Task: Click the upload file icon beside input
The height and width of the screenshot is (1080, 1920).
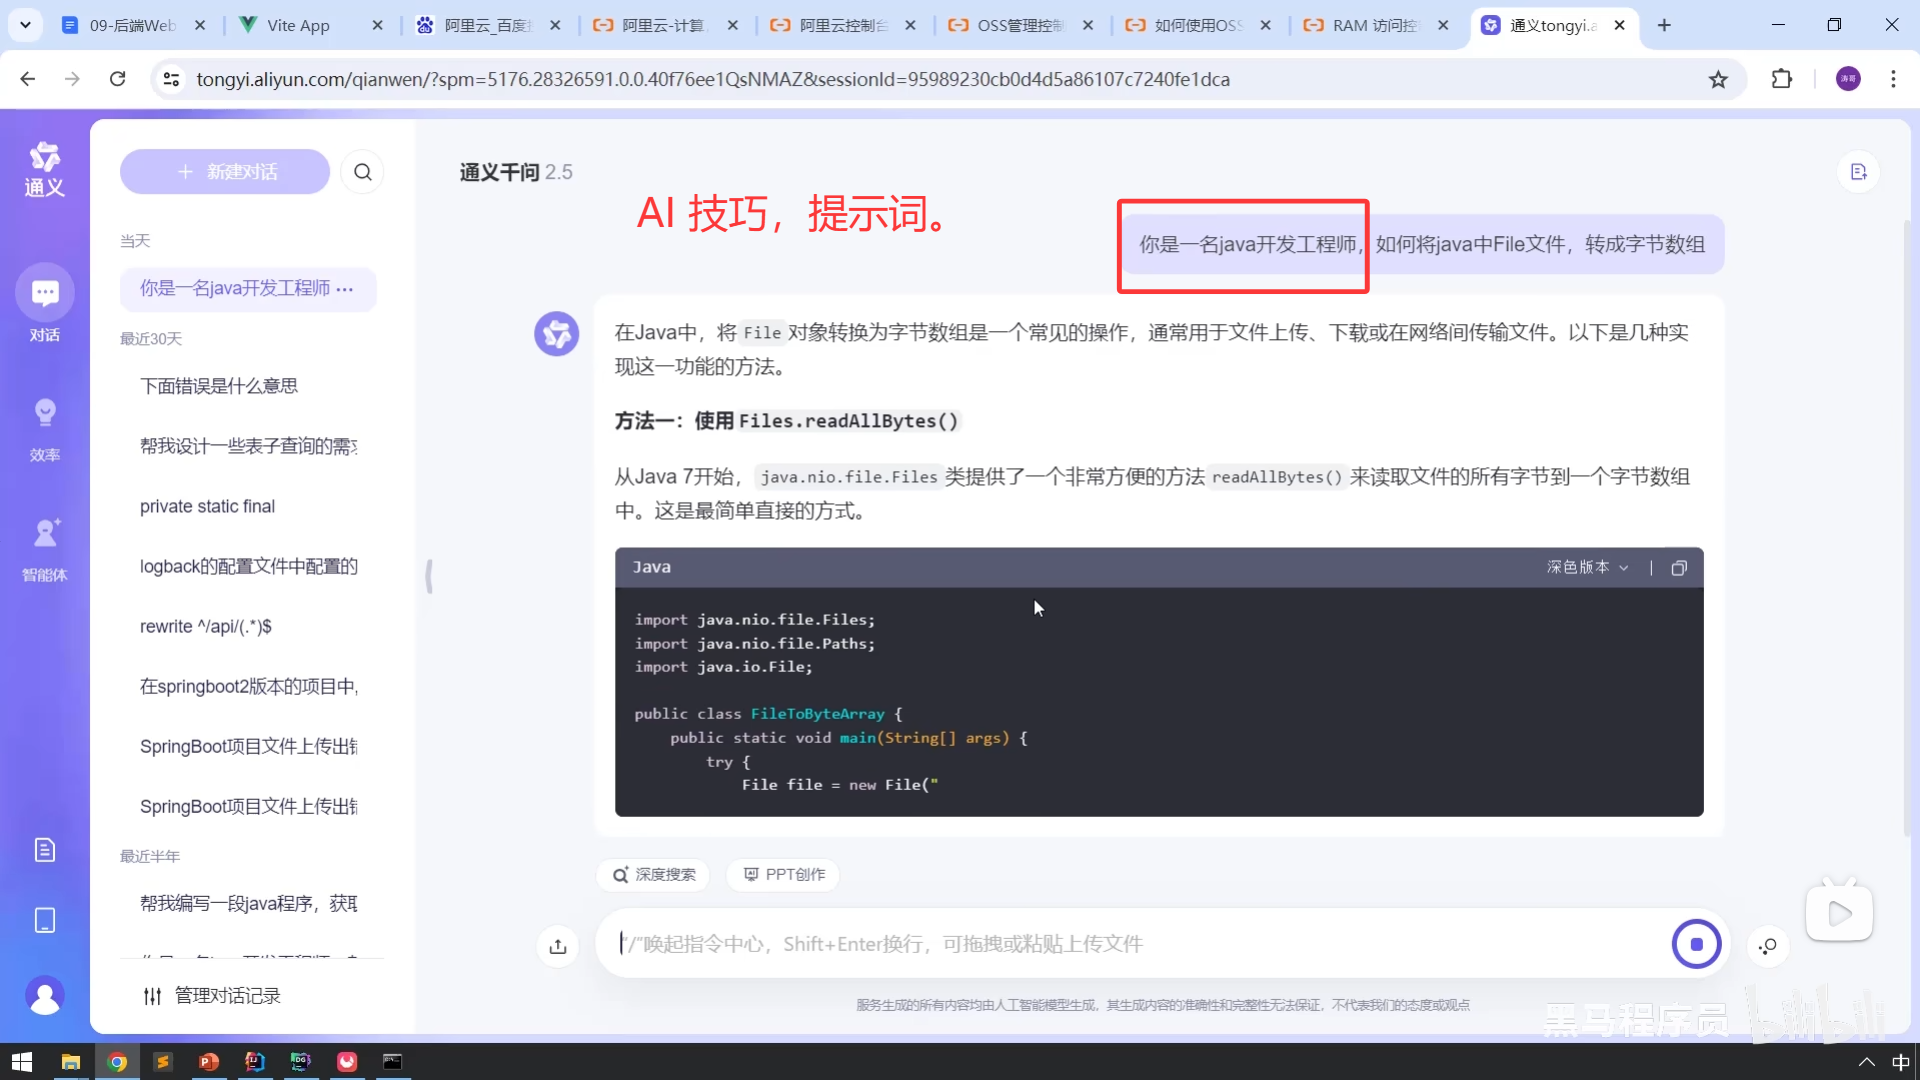Action: (x=558, y=946)
